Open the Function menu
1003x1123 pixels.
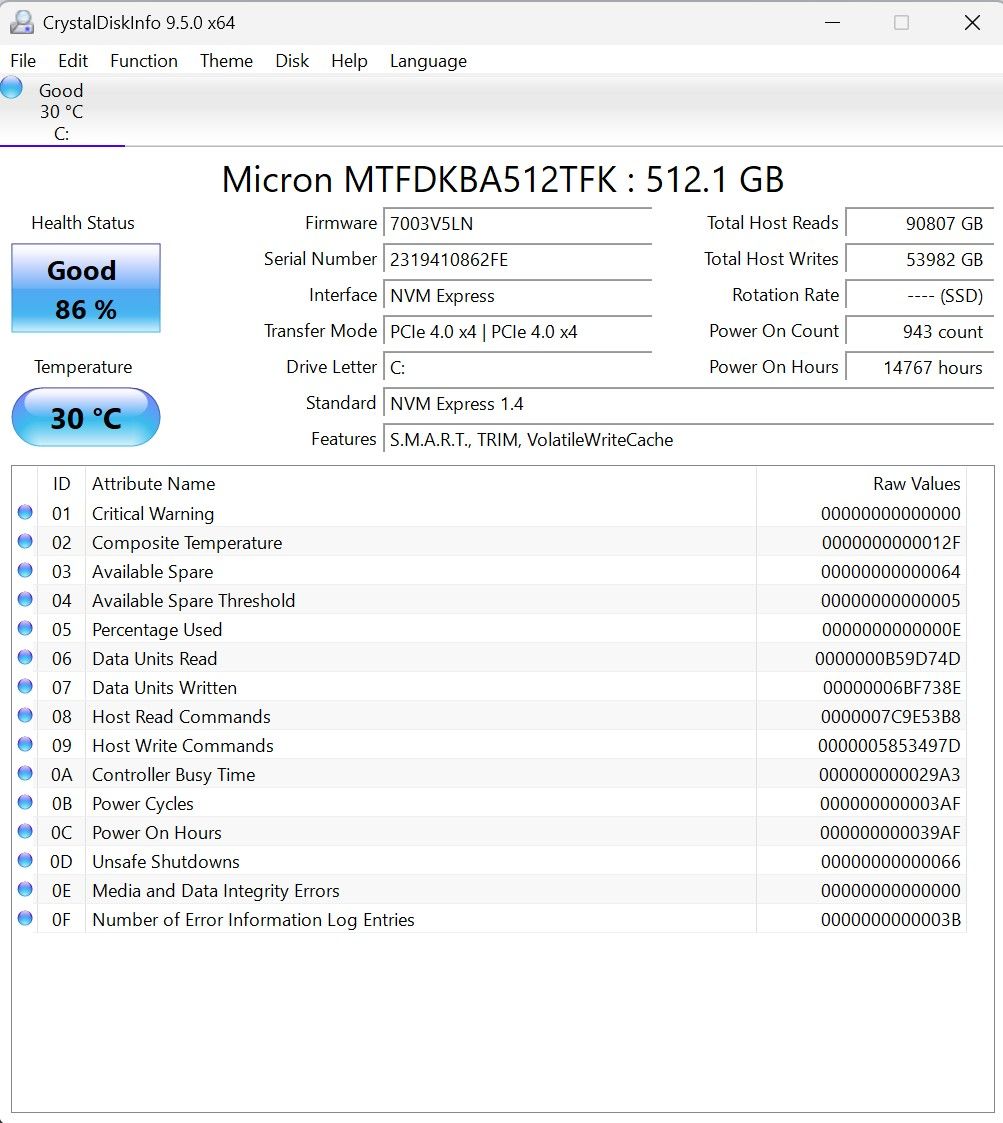[x=144, y=61]
